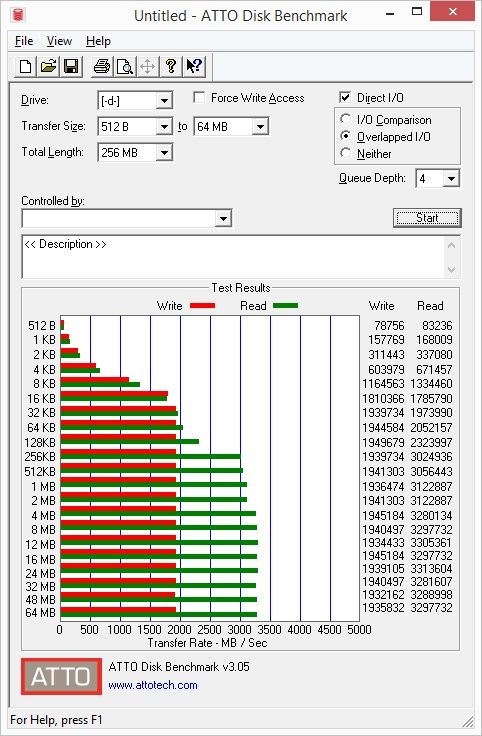Click the ATTO app icon in title bar
Viewport: 482px width, 736px height.
point(18,15)
